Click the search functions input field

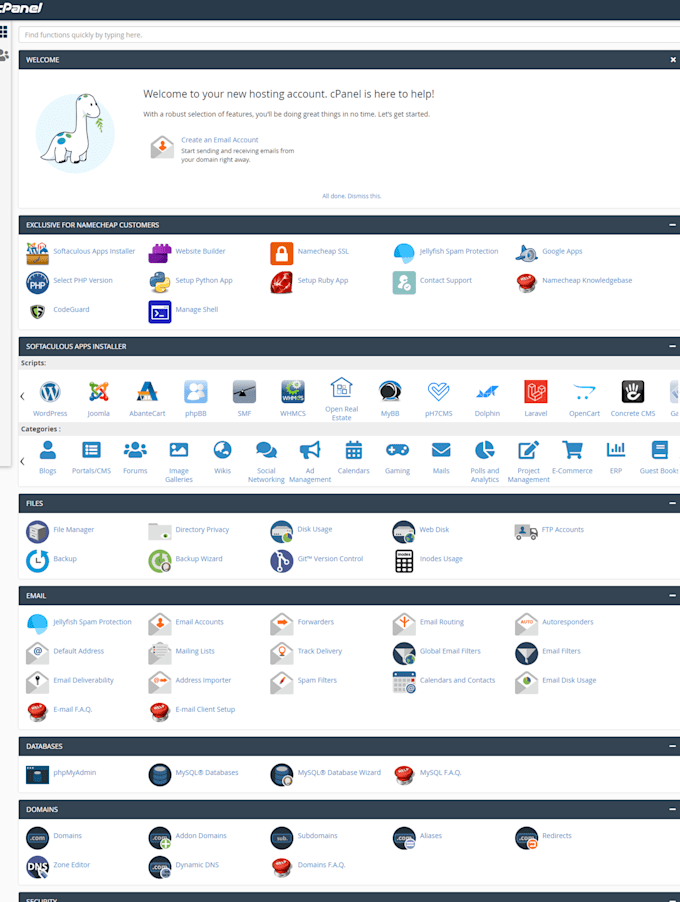pyautogui.click(x=349, y=35)
